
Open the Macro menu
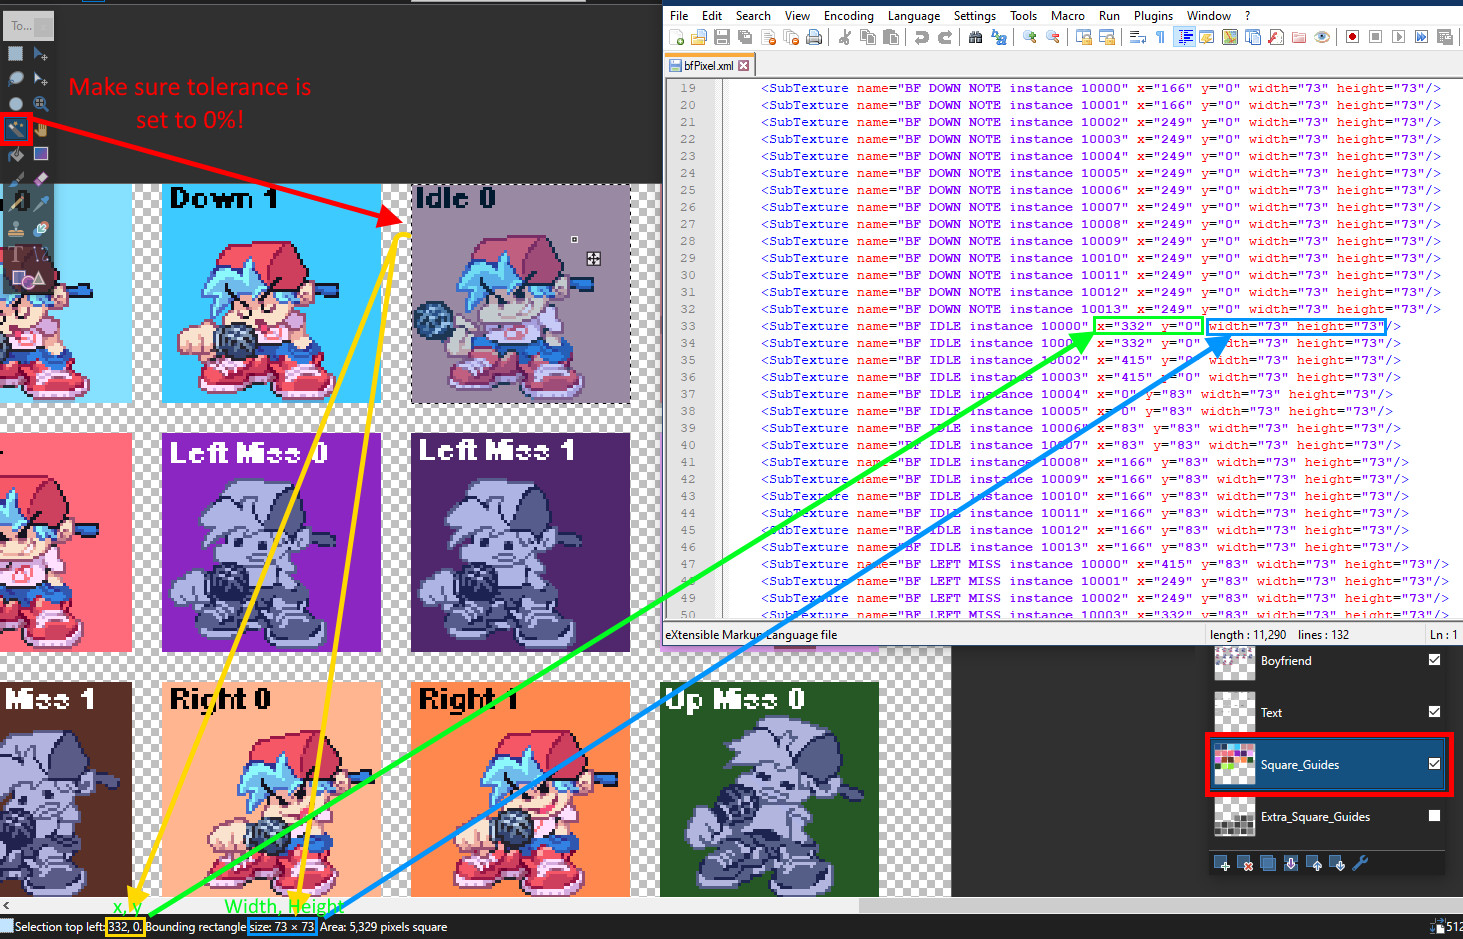1067,16
